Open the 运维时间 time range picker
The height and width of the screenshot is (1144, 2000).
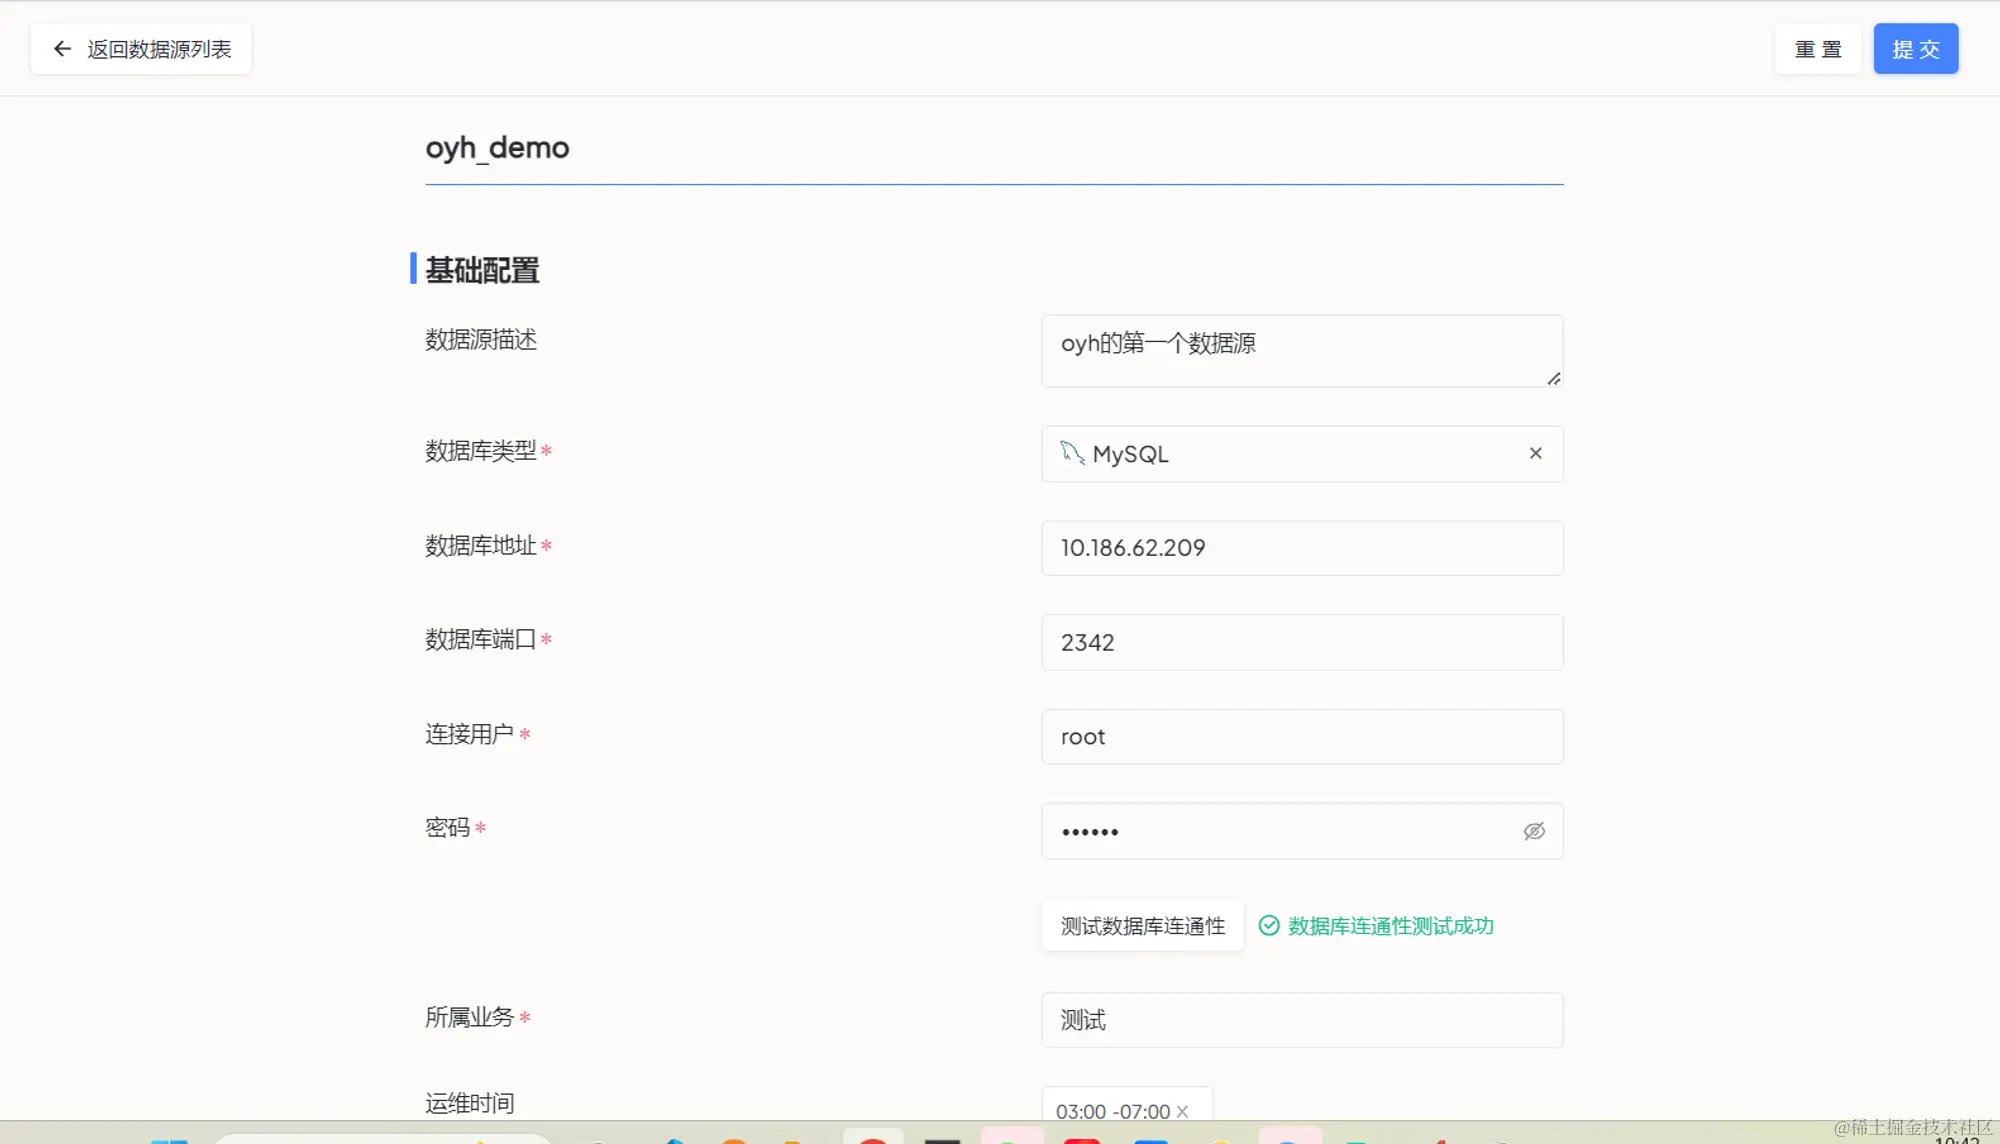click(1112, 1112)
